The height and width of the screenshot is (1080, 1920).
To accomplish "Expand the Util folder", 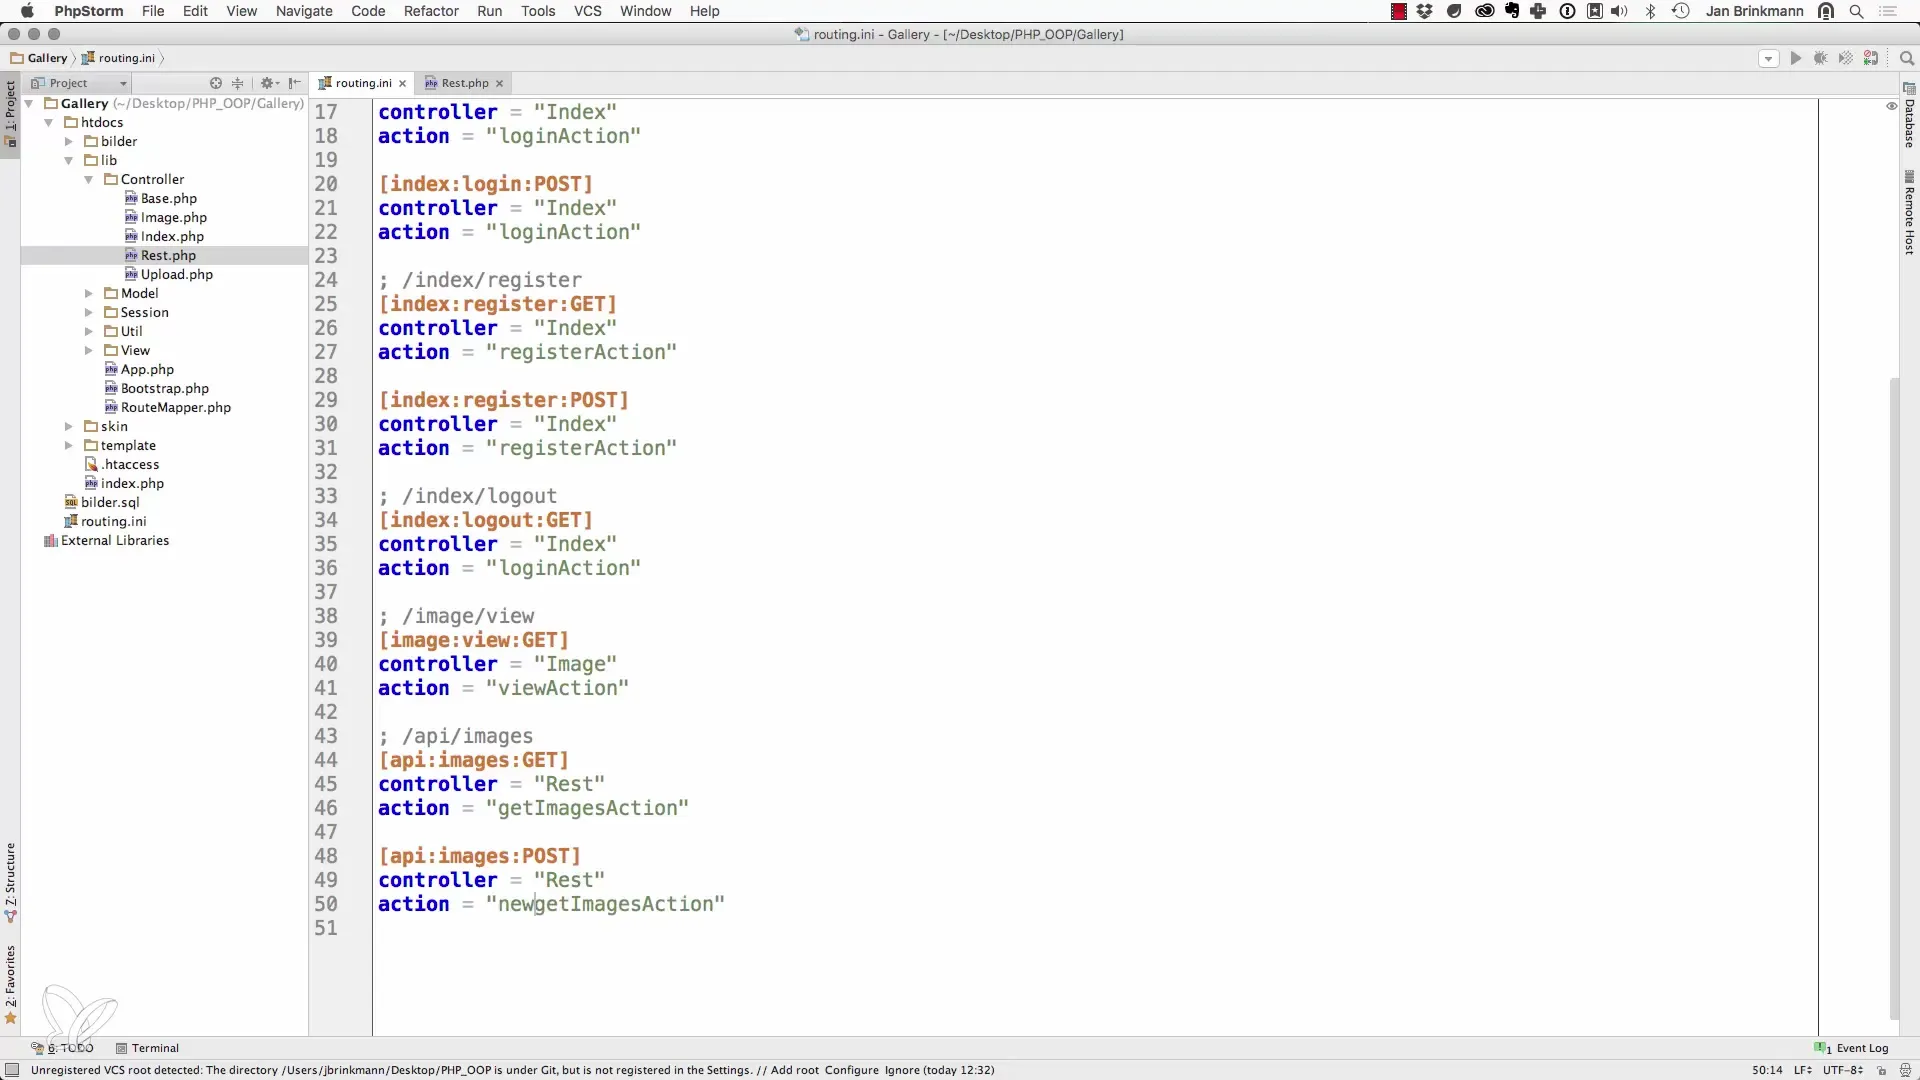I will tap(89, 332).
